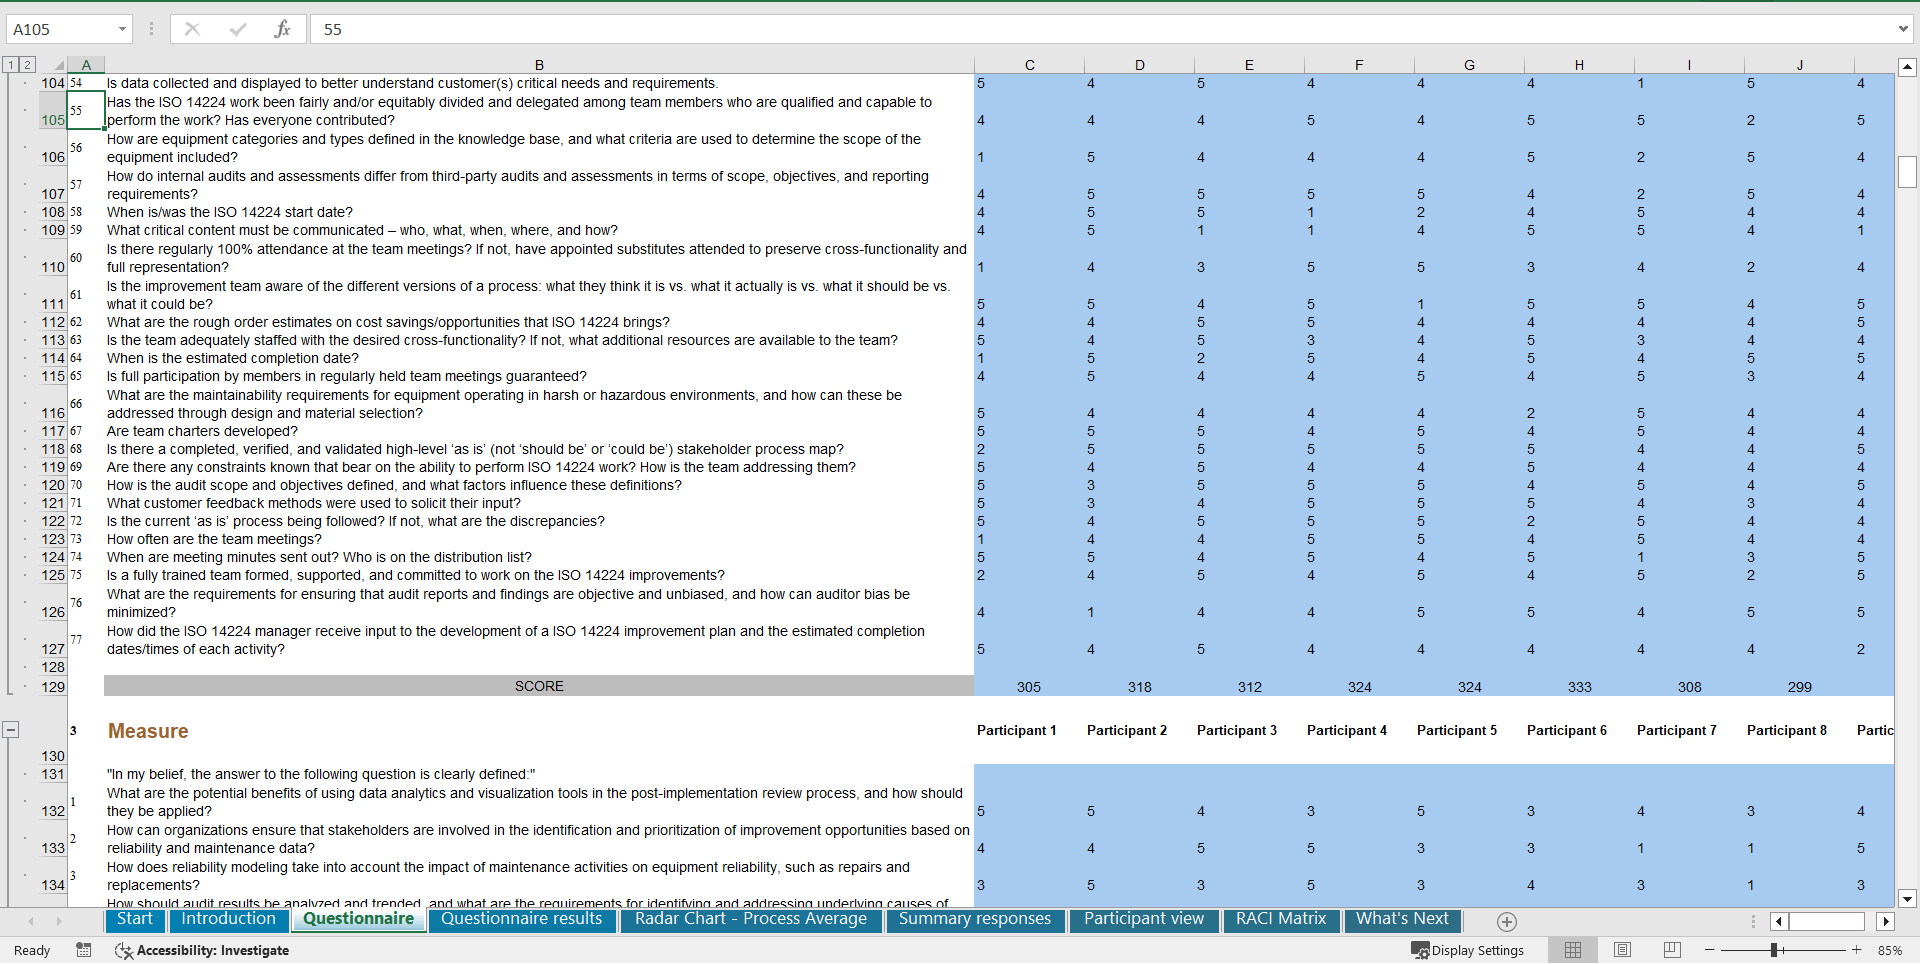The image size is (1920, 964).
Task: Switch to Page Break Preview icon
Action: (1672, 950)
